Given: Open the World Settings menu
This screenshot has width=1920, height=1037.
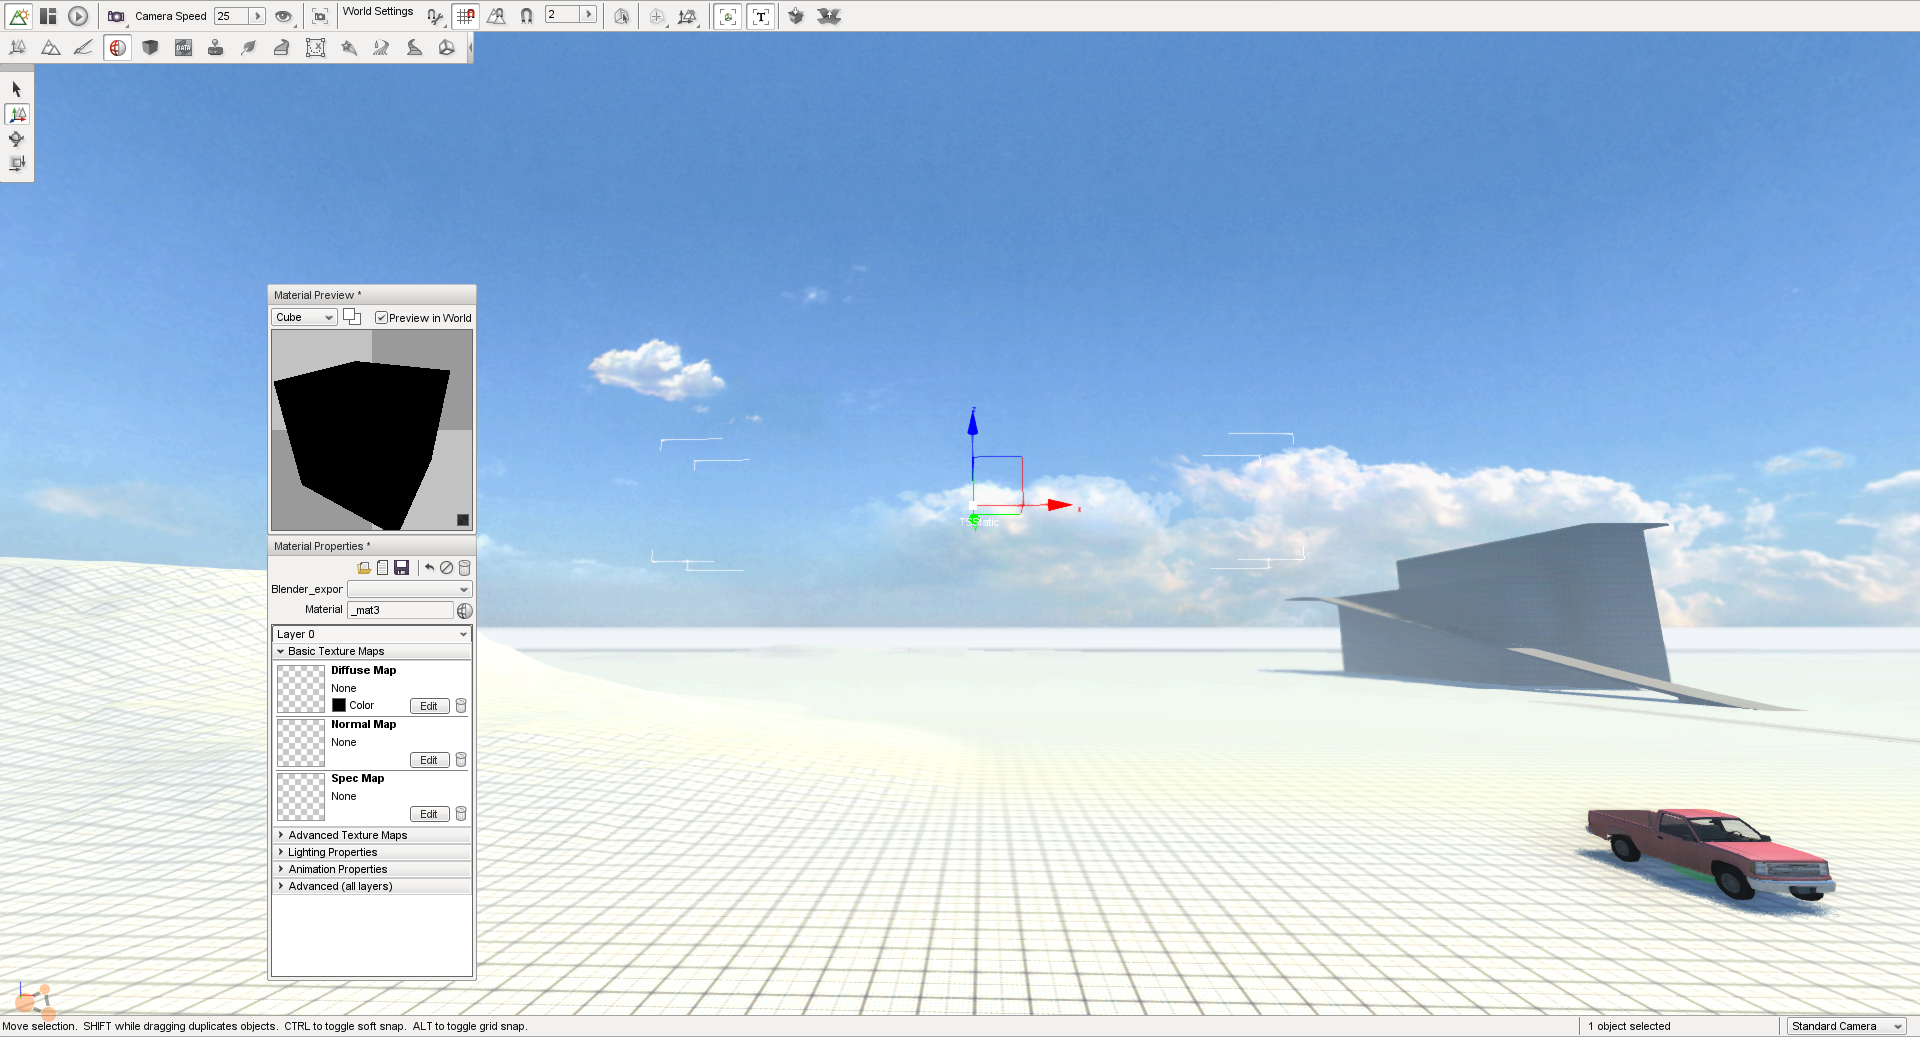Looking at the screenshot, I should (x=378, y=12).
